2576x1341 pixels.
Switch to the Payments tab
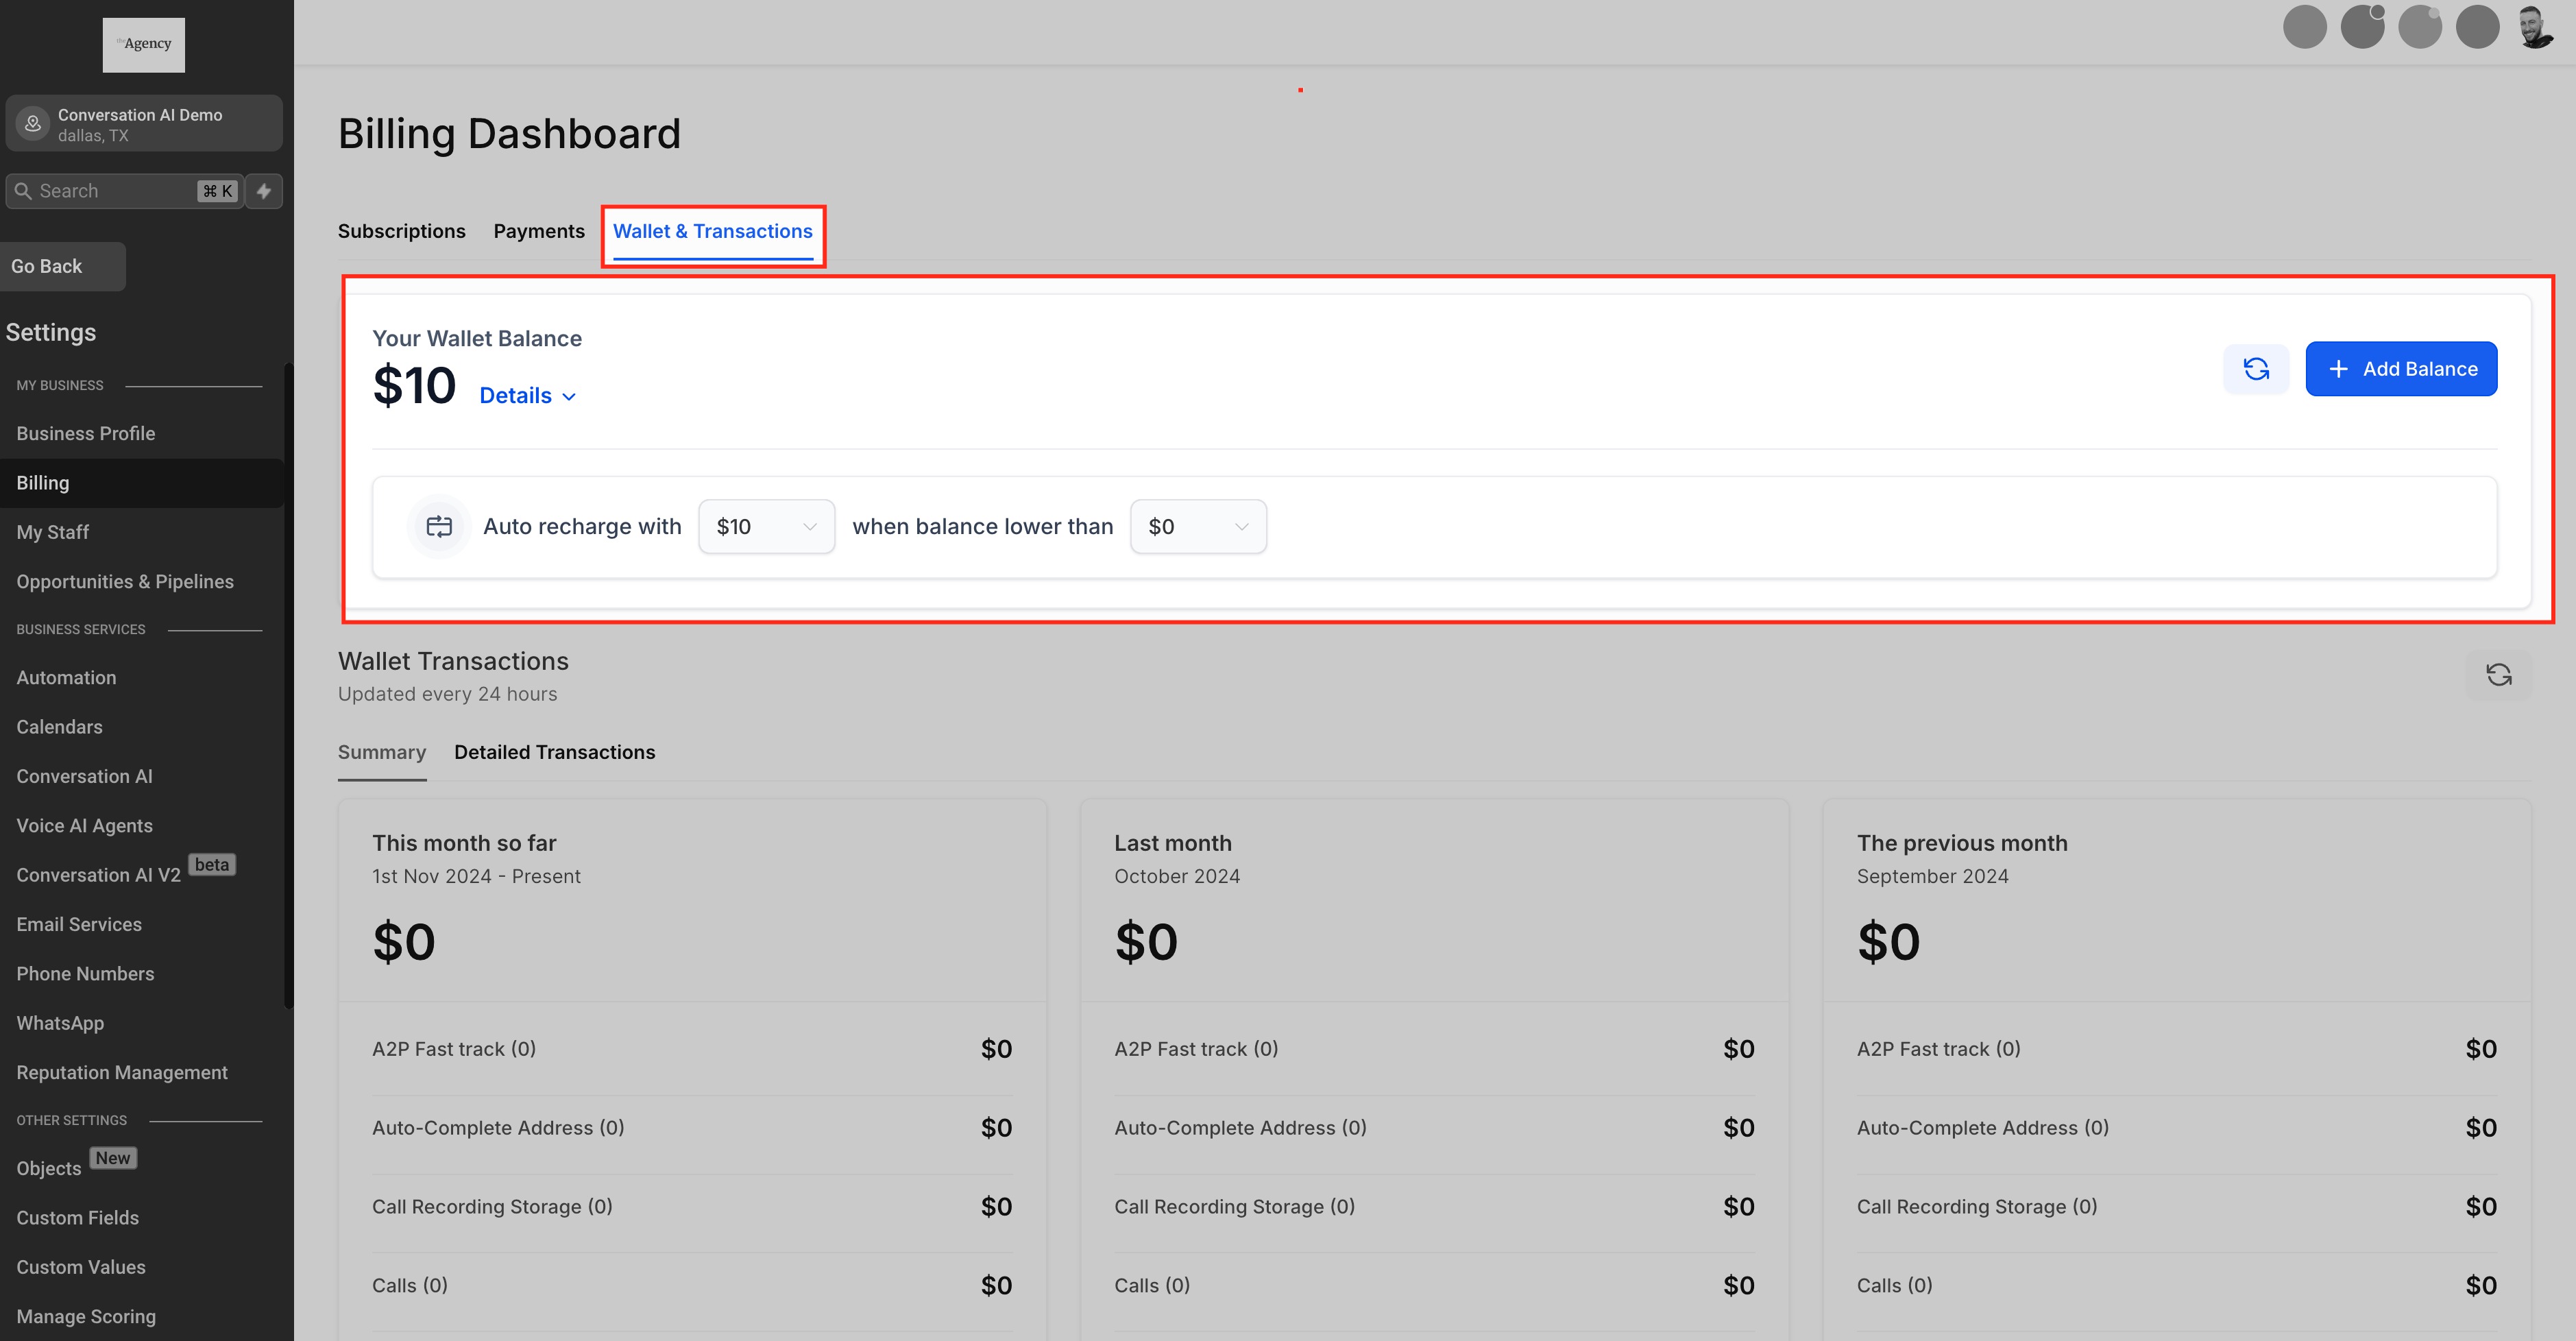tap(538, 231)
